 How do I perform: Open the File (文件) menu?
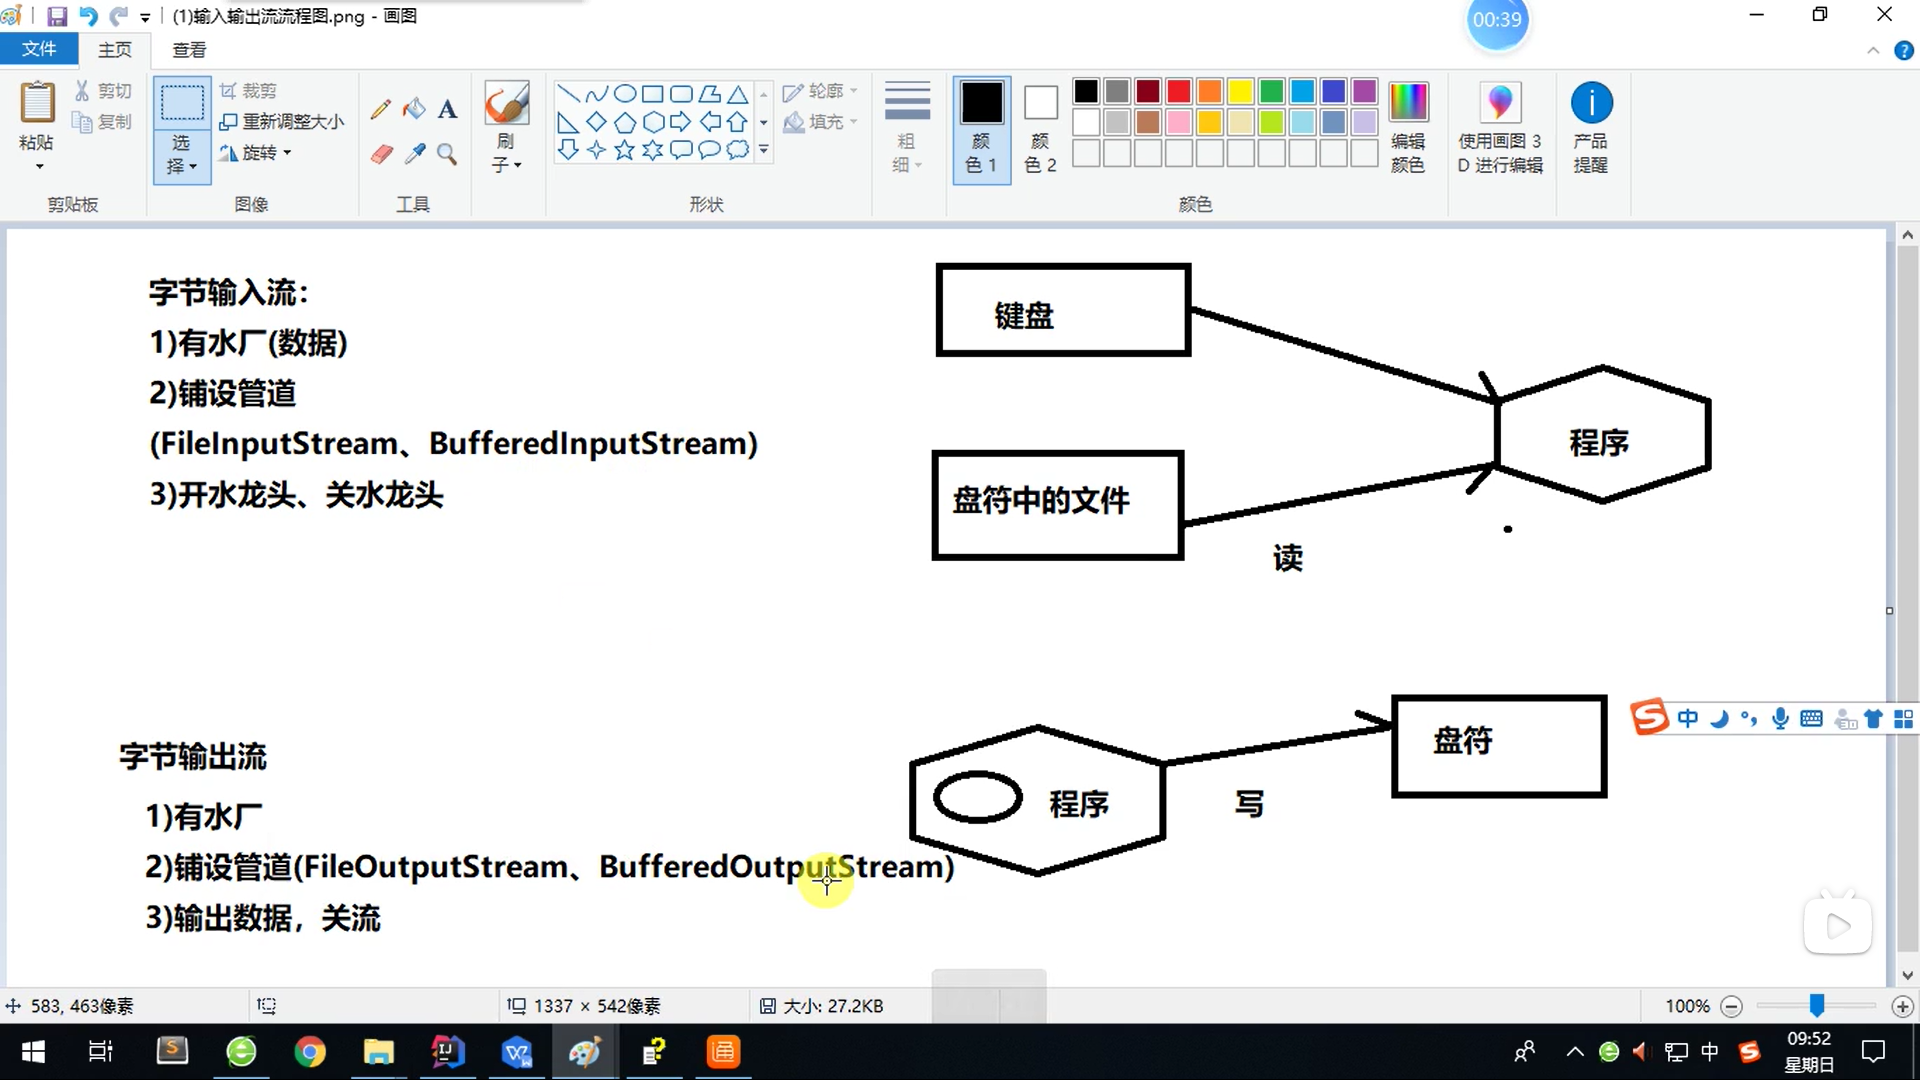point(39,49)
